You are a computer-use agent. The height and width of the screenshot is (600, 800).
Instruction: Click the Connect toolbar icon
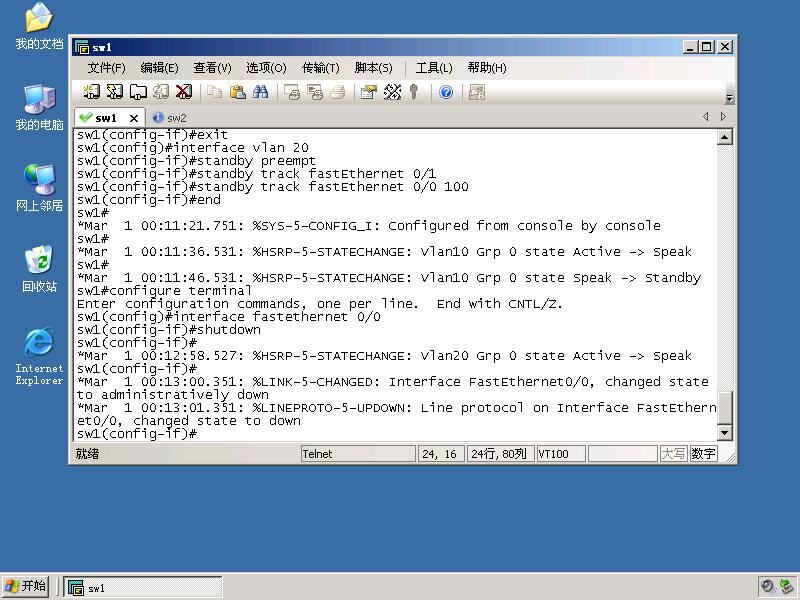[x=91, y=92]
